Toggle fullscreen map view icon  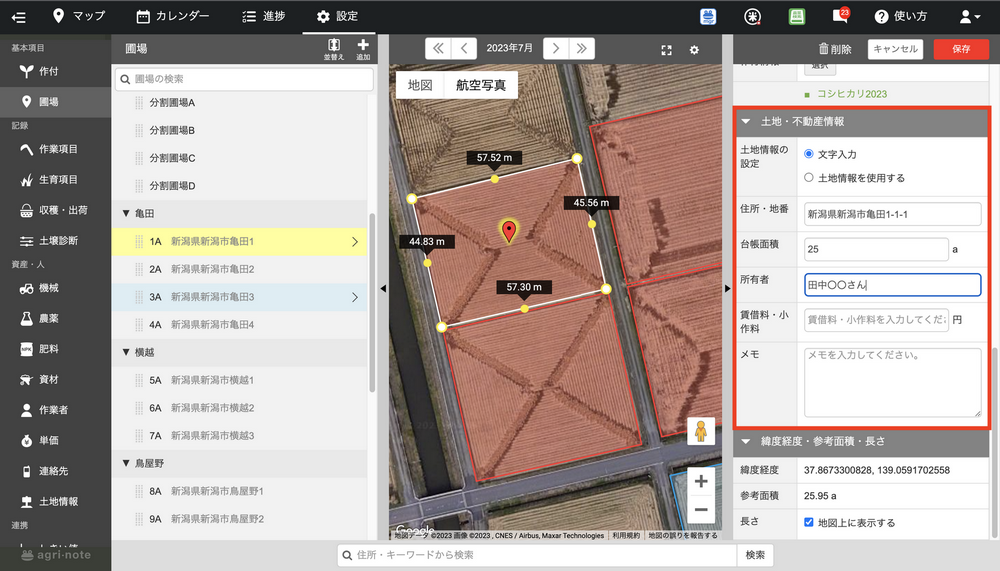tap(667, 50)
